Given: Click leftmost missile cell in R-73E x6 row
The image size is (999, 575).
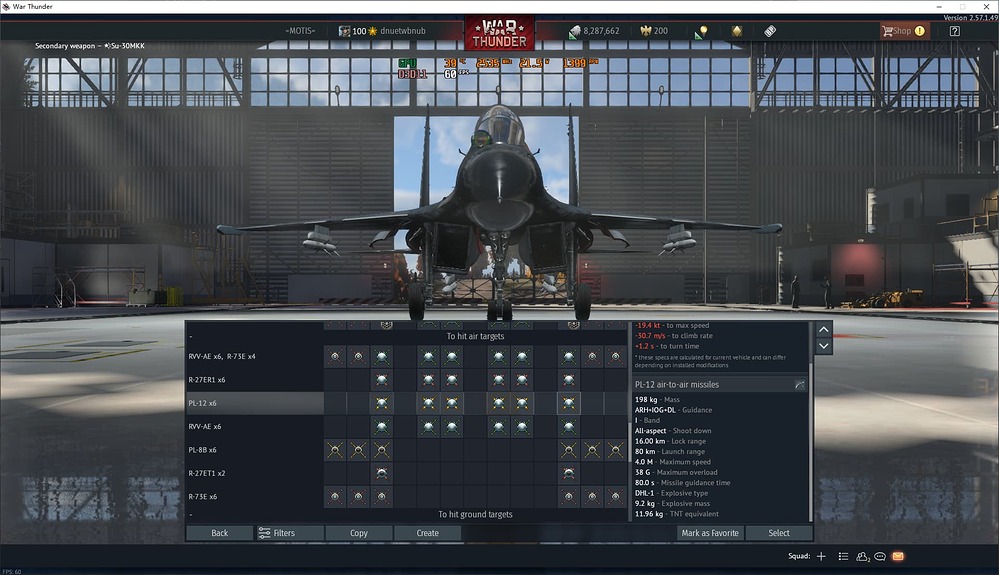Looking at the screenshot, I should (335, 497).
